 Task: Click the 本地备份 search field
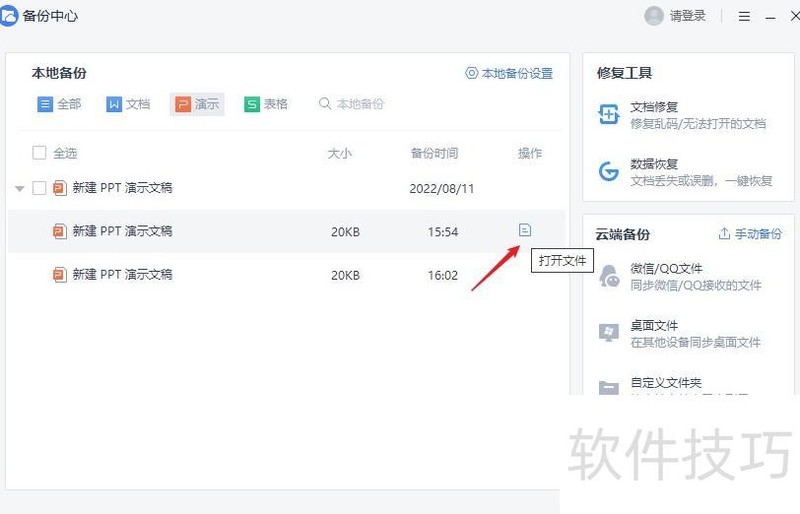359,104
